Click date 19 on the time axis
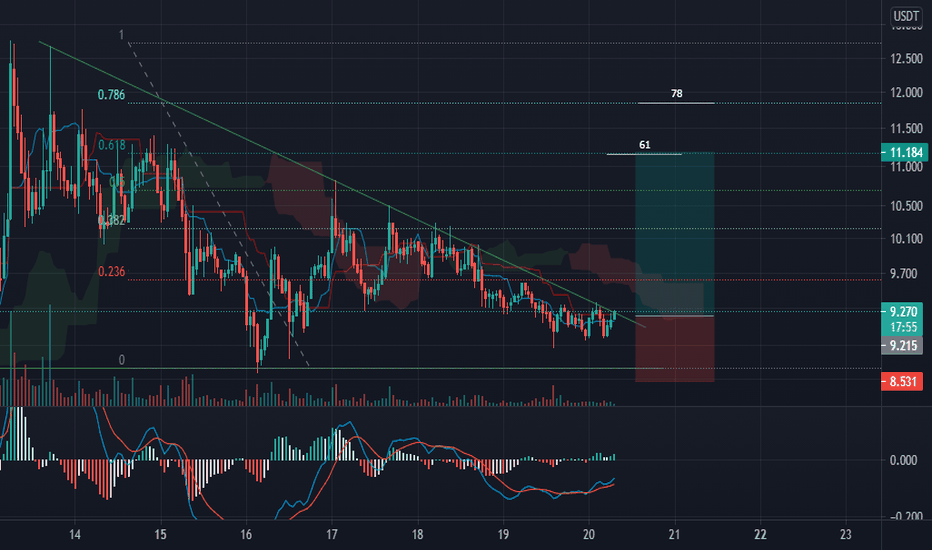 503,535
